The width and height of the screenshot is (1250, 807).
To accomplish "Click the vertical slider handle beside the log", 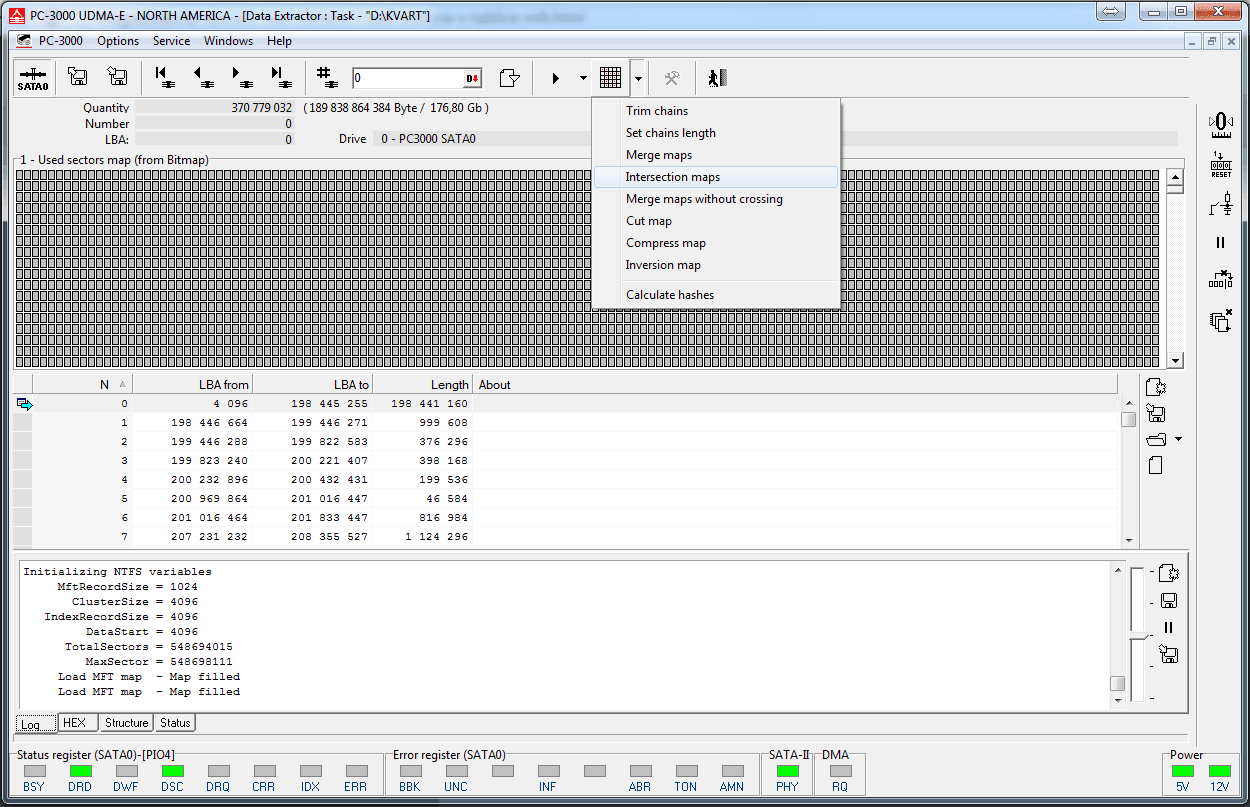I will 1137,636.
